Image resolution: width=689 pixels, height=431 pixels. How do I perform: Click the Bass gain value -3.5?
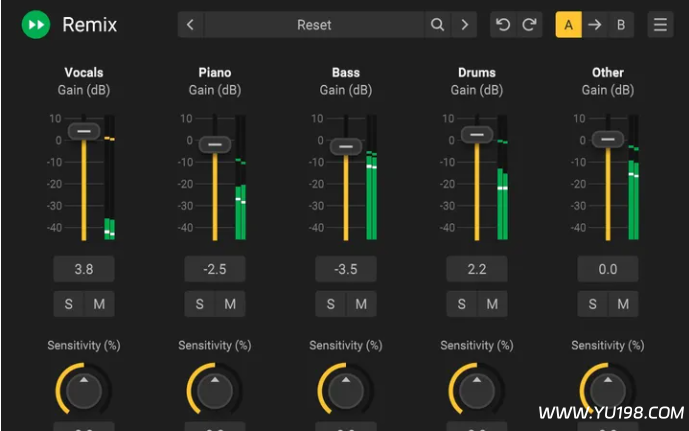click(346, 269)
